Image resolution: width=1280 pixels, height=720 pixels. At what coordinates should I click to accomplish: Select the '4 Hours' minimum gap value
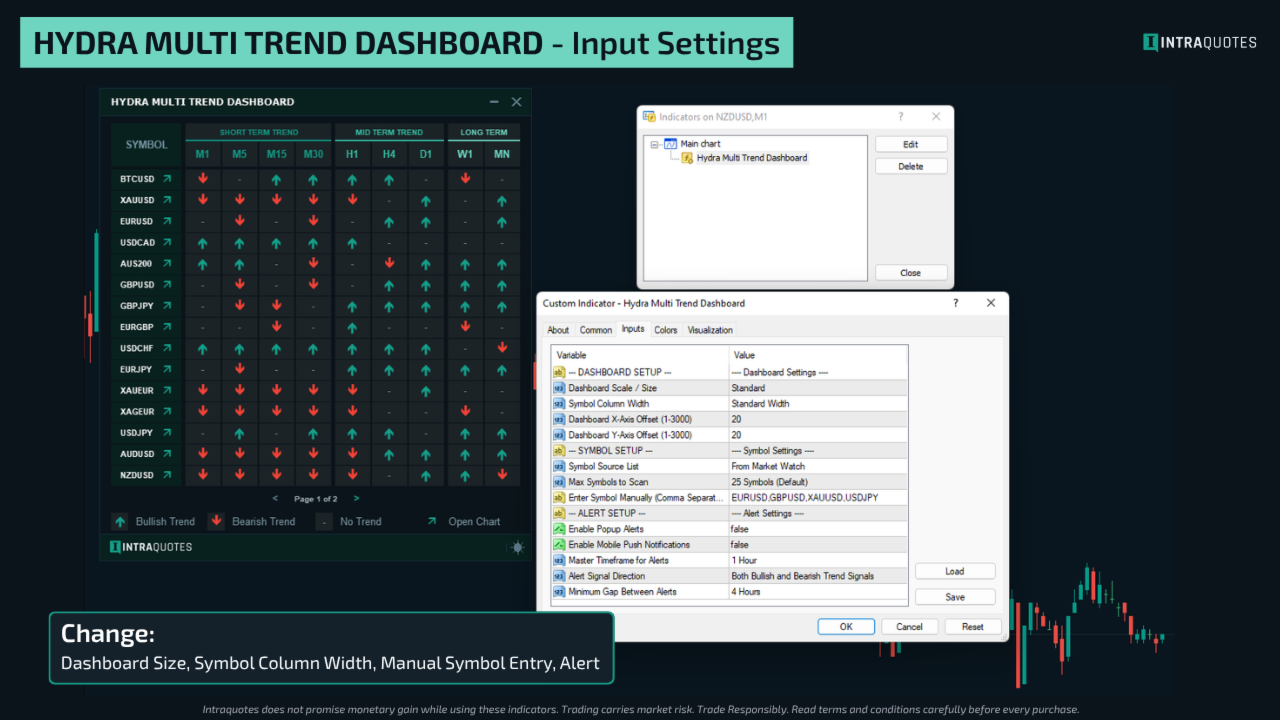click(x=818, y=592)
